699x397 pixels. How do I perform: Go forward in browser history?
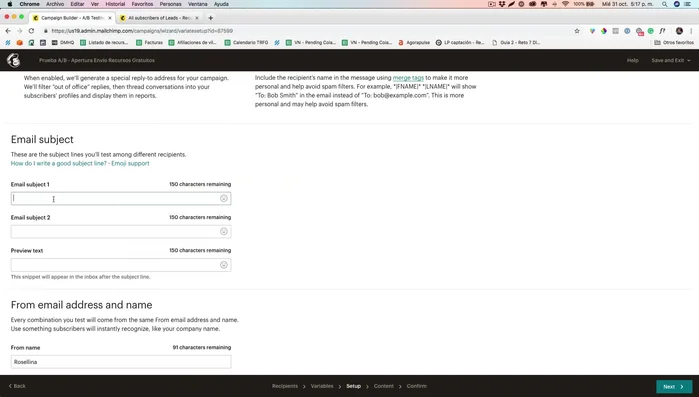(x=20, y=31)
